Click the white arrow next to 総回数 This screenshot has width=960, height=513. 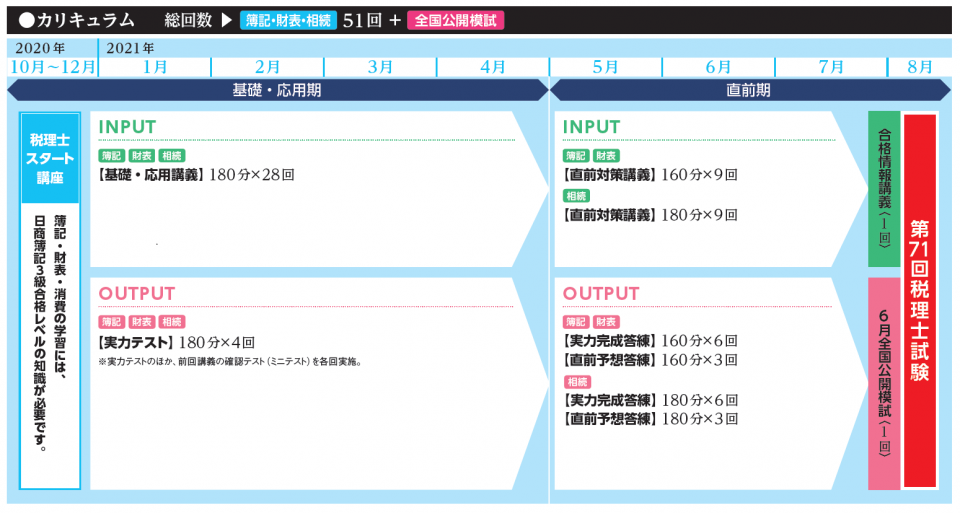pyautogui.click(x=226, y=20)
